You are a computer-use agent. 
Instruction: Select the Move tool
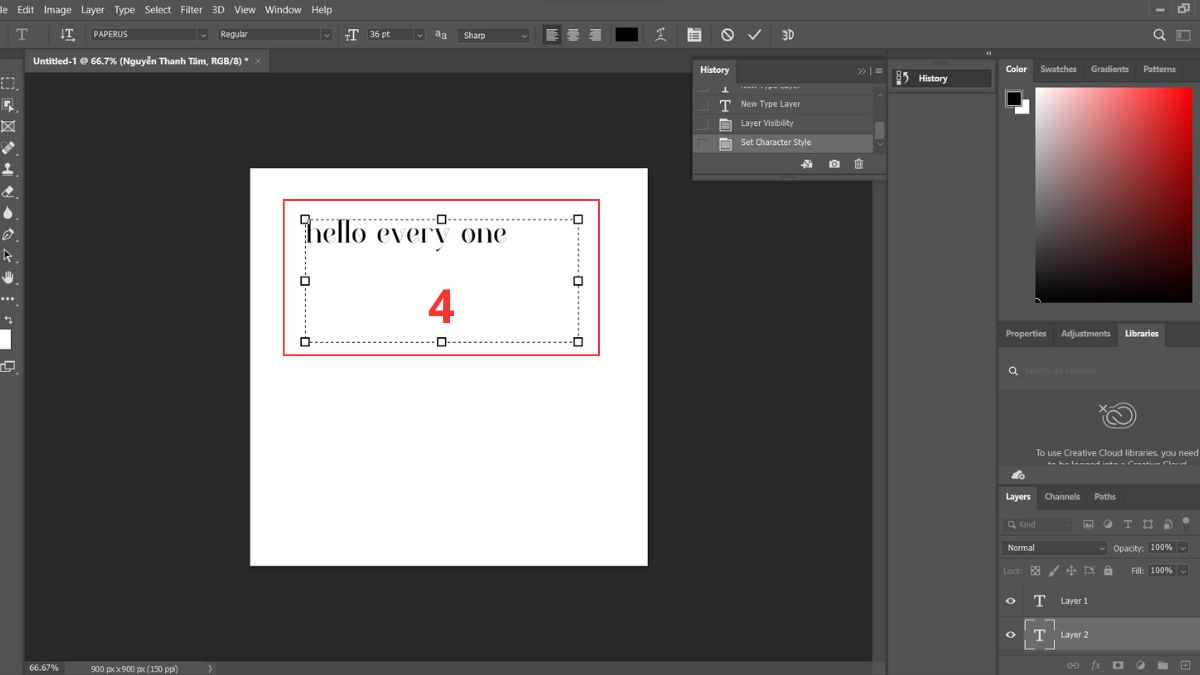pos(10,106)
